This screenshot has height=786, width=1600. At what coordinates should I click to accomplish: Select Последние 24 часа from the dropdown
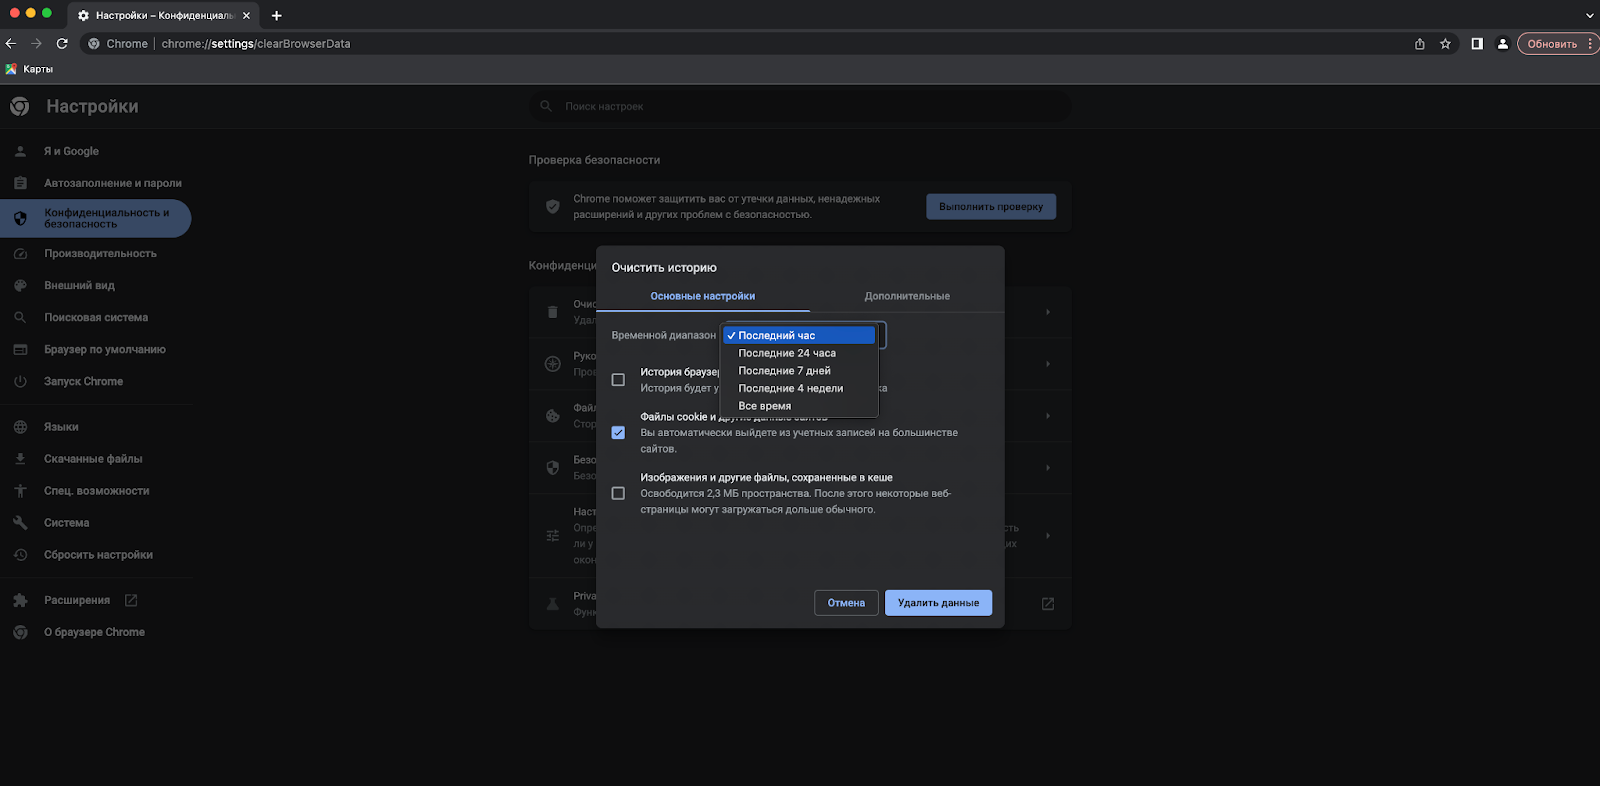[787, 353]
